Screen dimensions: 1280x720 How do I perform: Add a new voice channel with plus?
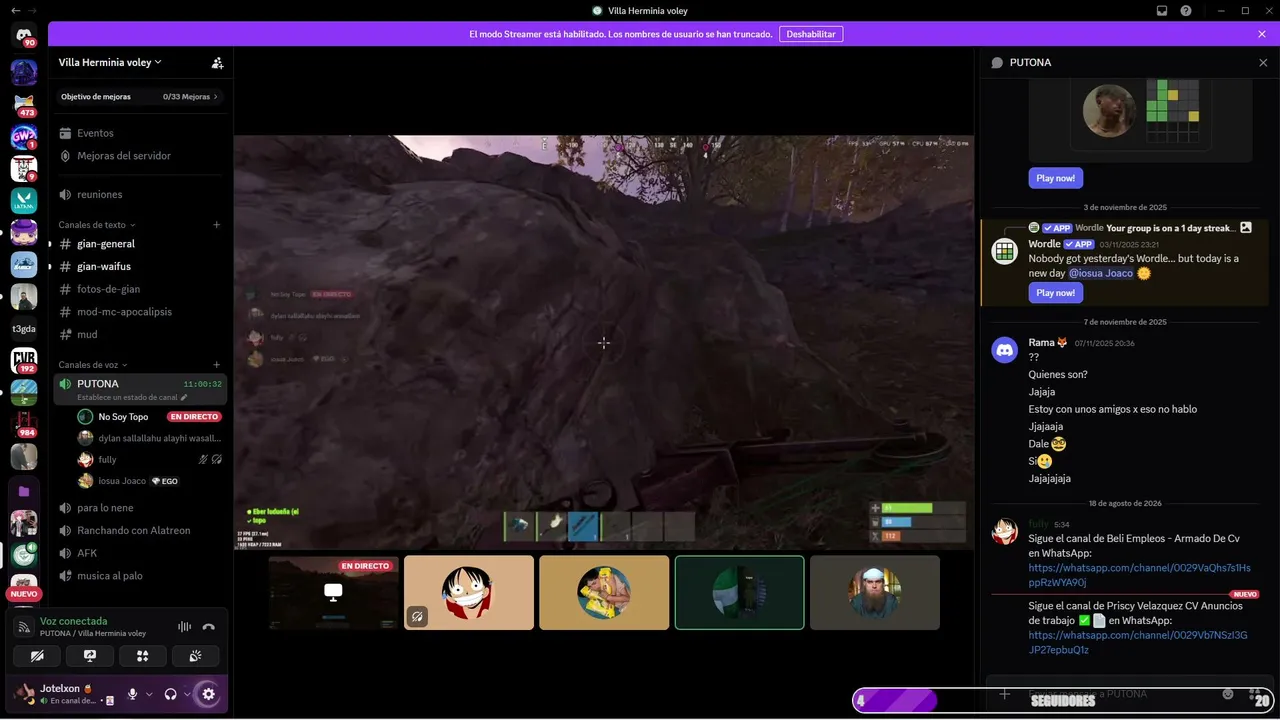tap(216, 365)
